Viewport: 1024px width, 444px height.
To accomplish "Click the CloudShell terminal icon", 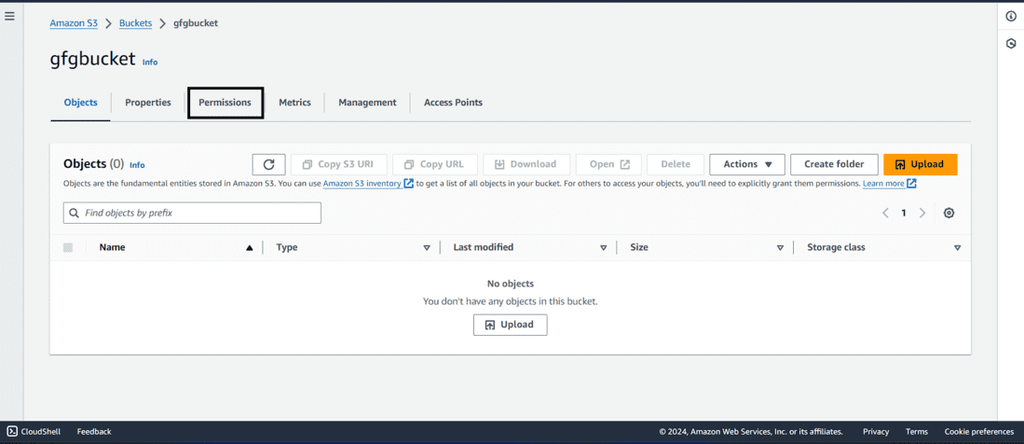I will (x=12, y=432).
